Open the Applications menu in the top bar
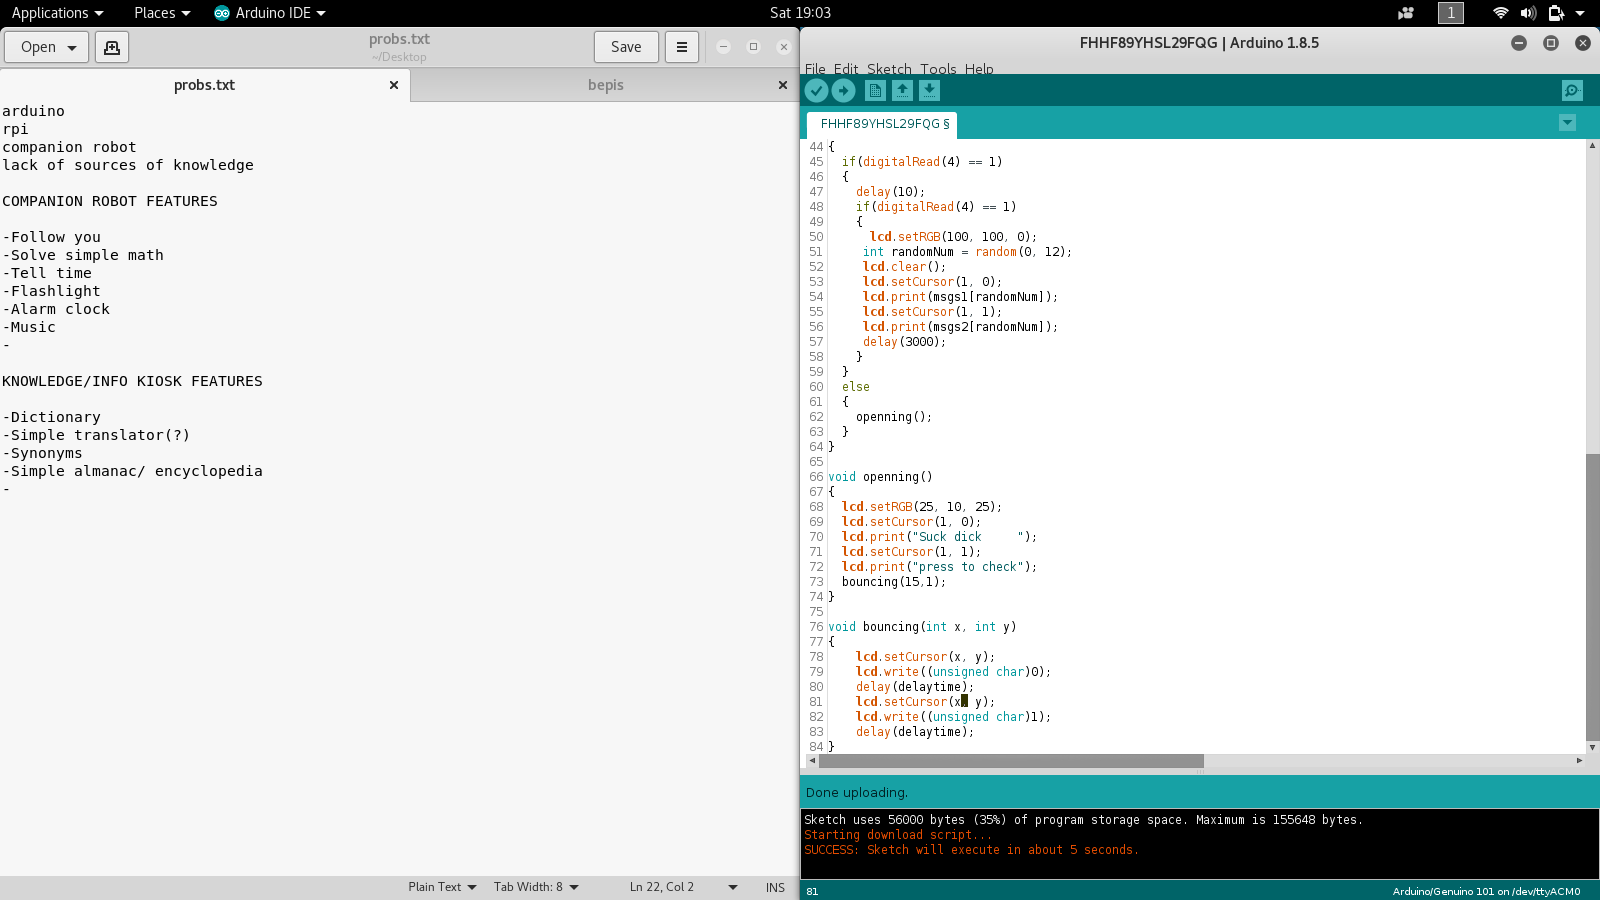 point(57,13)
